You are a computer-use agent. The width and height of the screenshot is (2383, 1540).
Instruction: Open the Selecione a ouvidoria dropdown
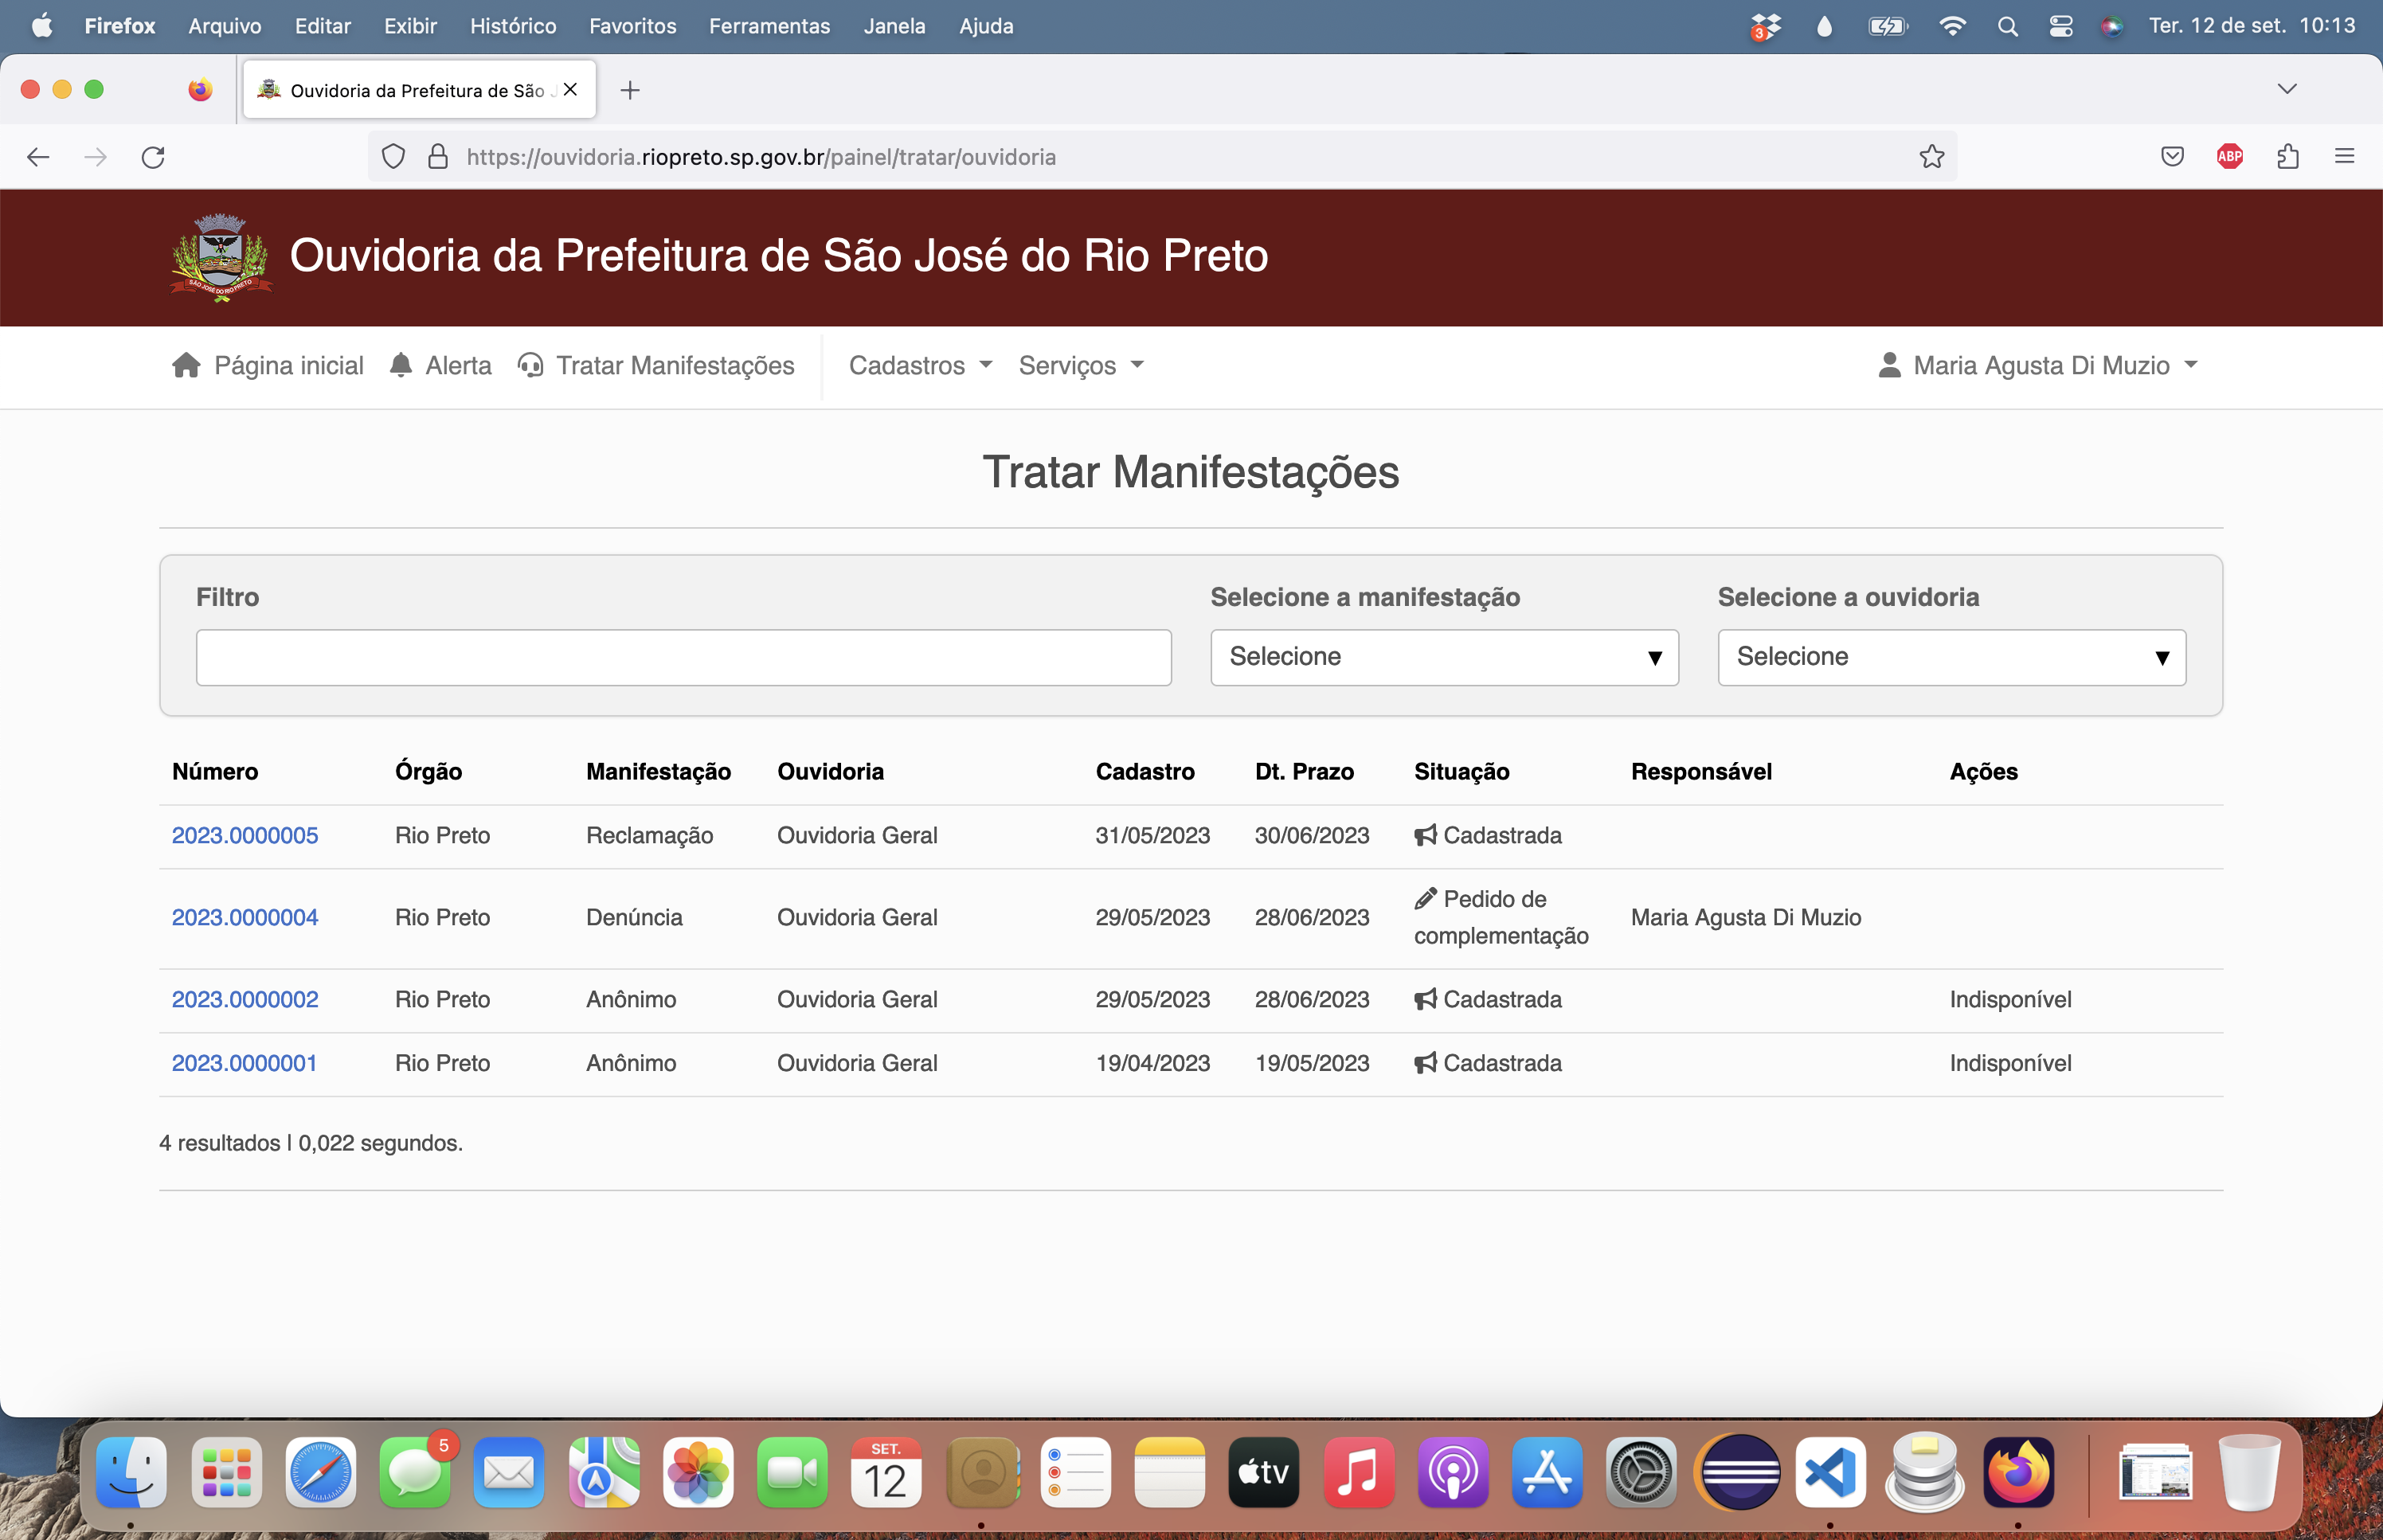1950,657
